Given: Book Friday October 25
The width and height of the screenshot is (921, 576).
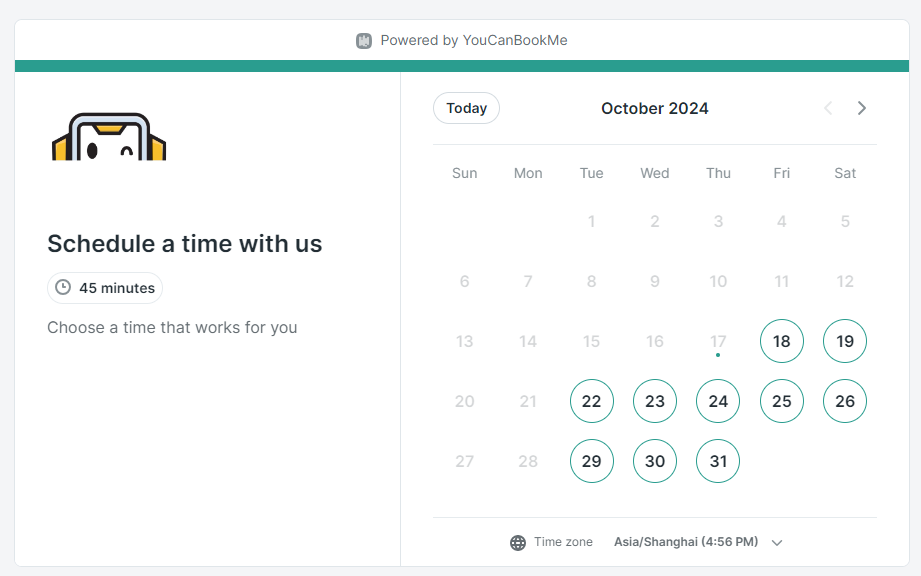Looking at the screenshot, I should click(x=782, y=401).
